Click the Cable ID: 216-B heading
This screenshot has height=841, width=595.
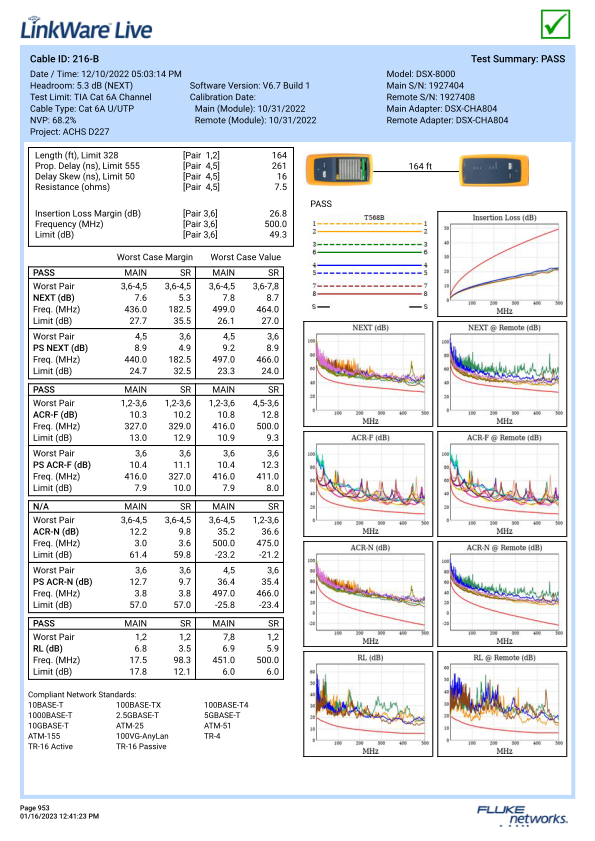click(64, 59)
